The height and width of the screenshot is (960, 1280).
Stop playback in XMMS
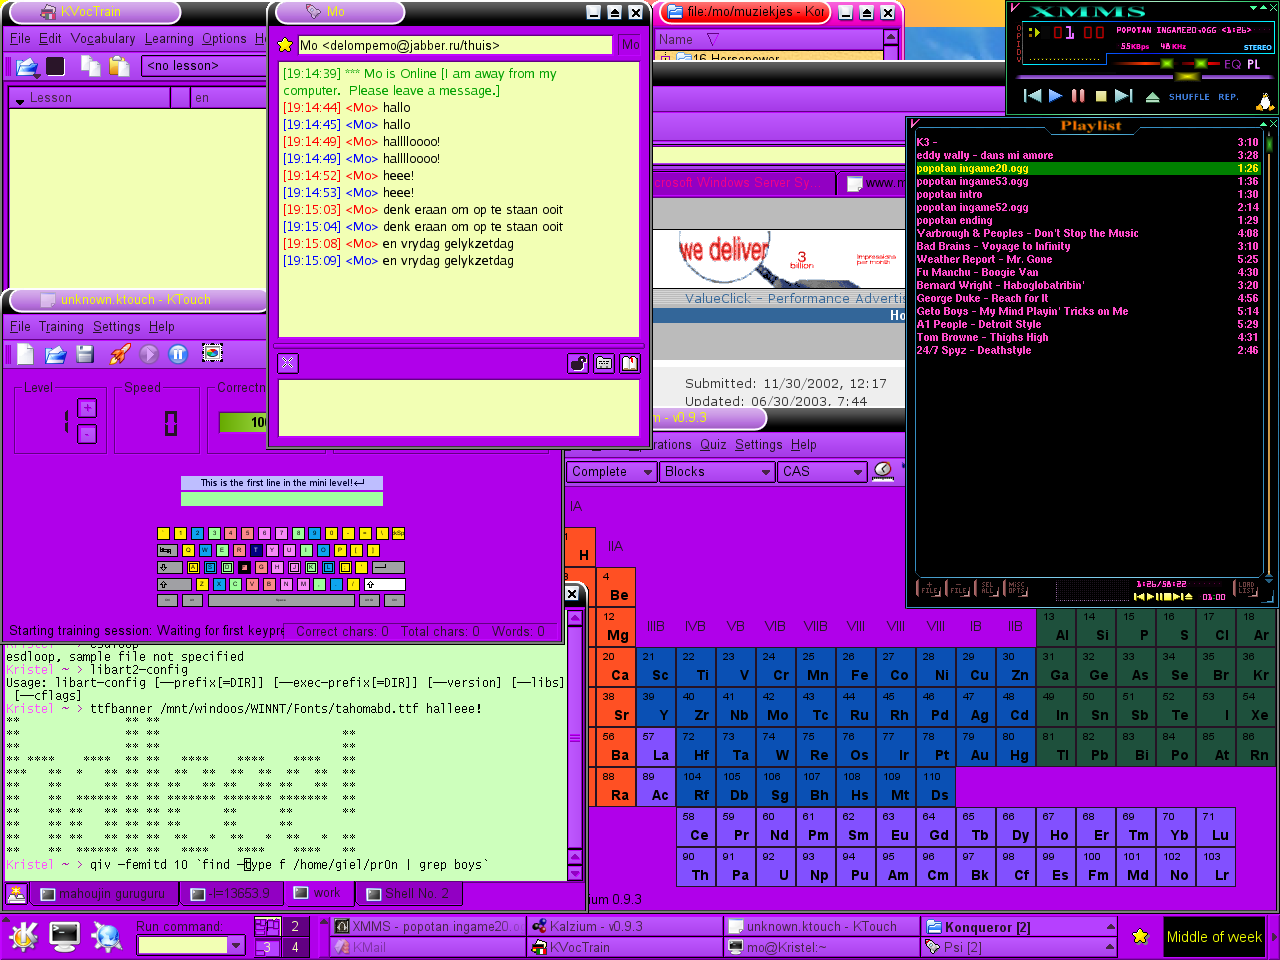(1101, 96)
